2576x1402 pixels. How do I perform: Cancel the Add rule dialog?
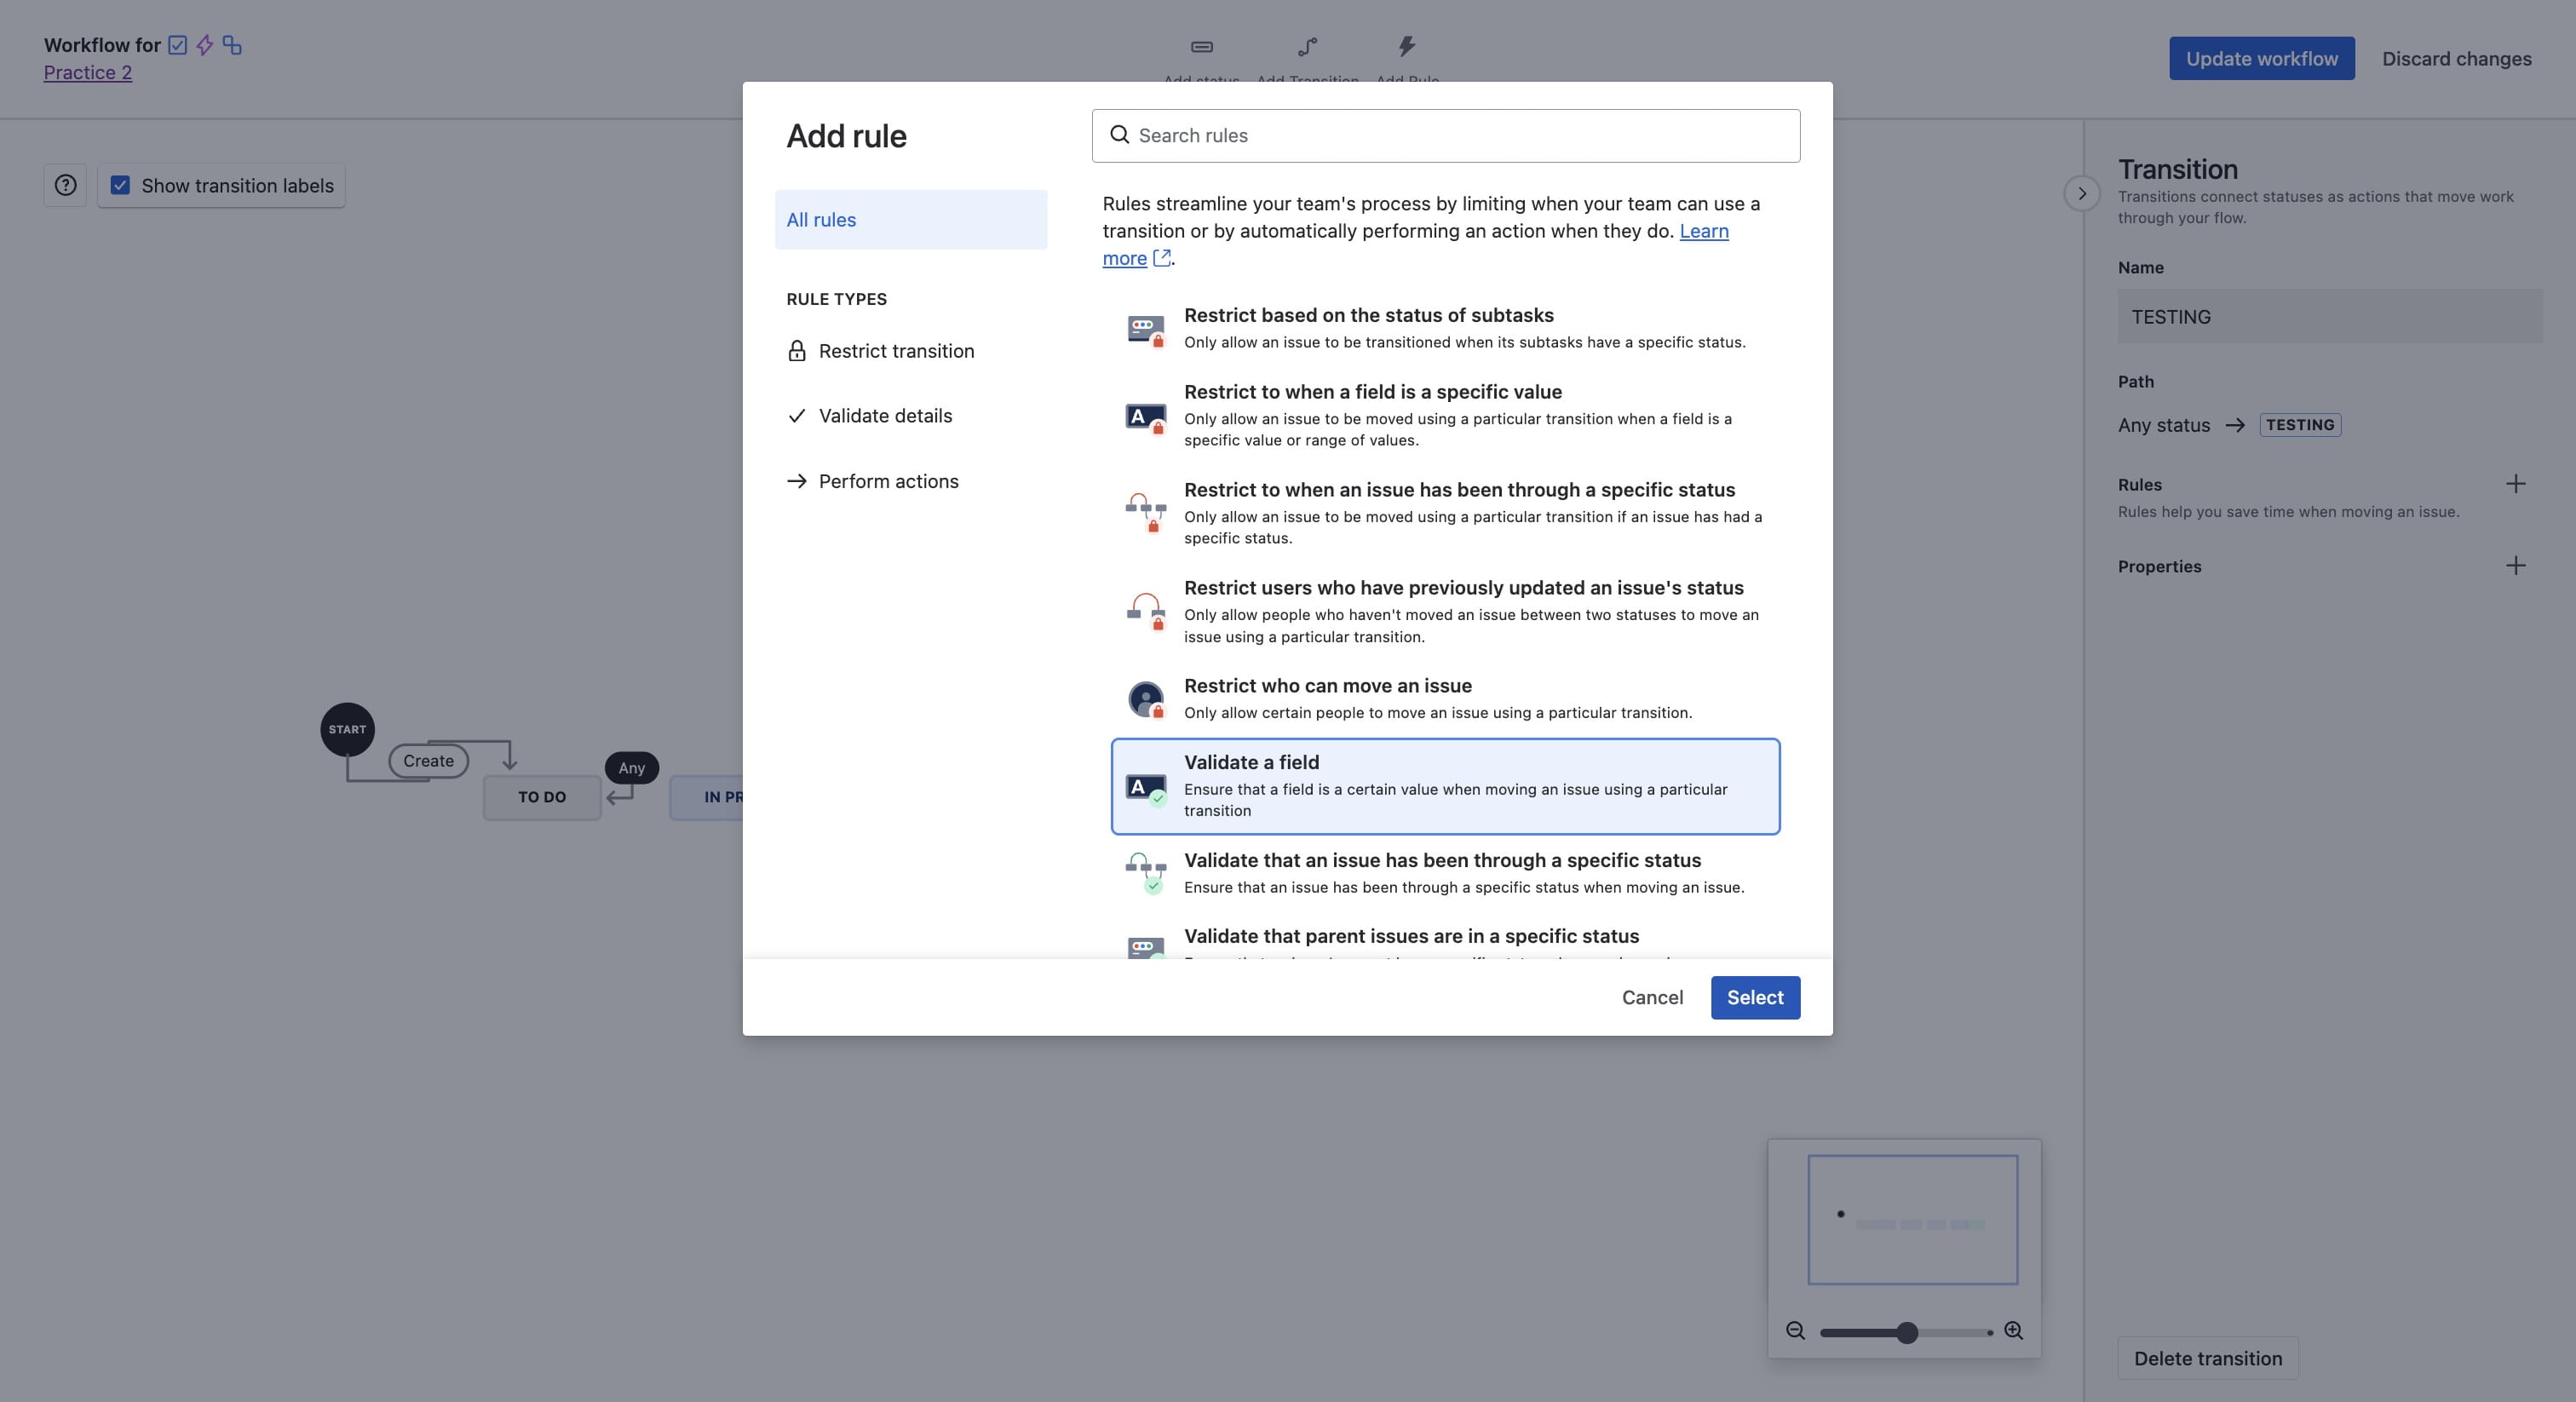click(1652, 997)
